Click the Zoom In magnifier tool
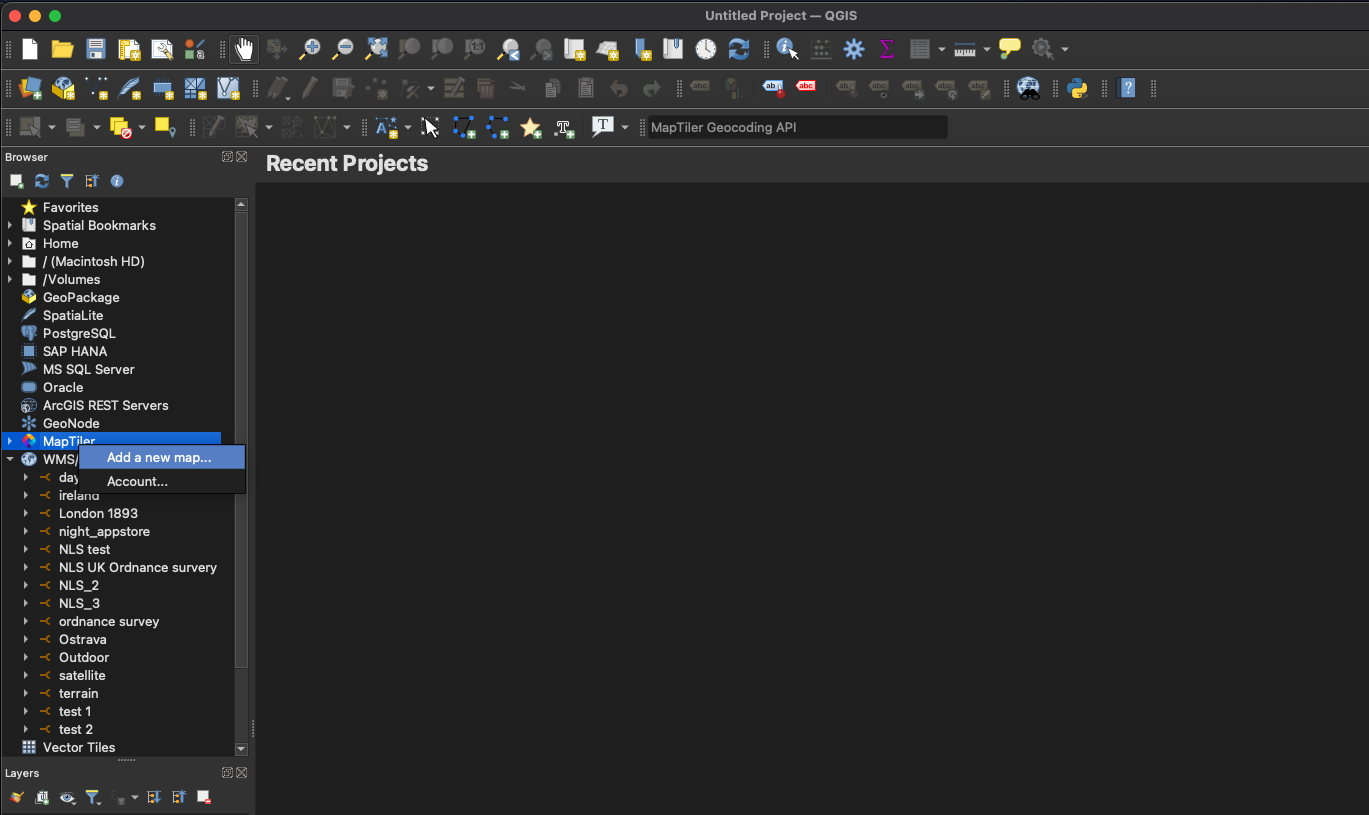The width and height of the screenshot is (1369, 815). (x=310, y=49)
